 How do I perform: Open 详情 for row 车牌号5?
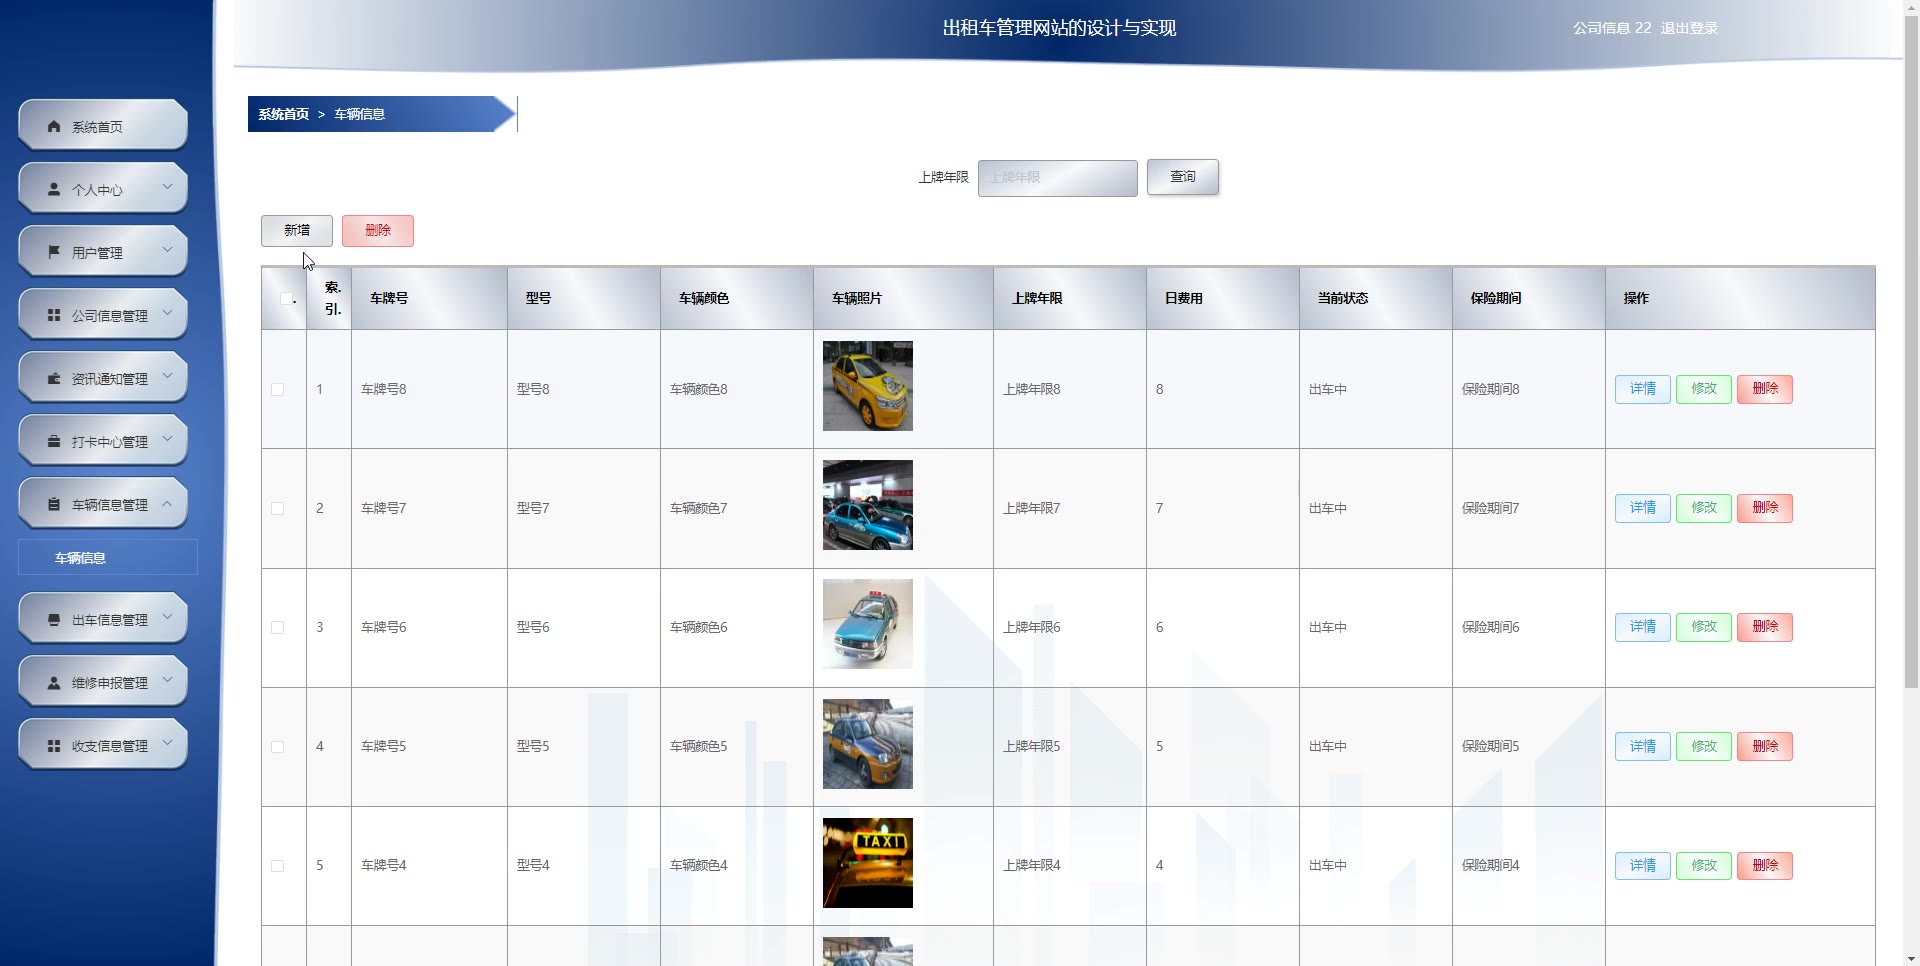[x=1643, y=746]
